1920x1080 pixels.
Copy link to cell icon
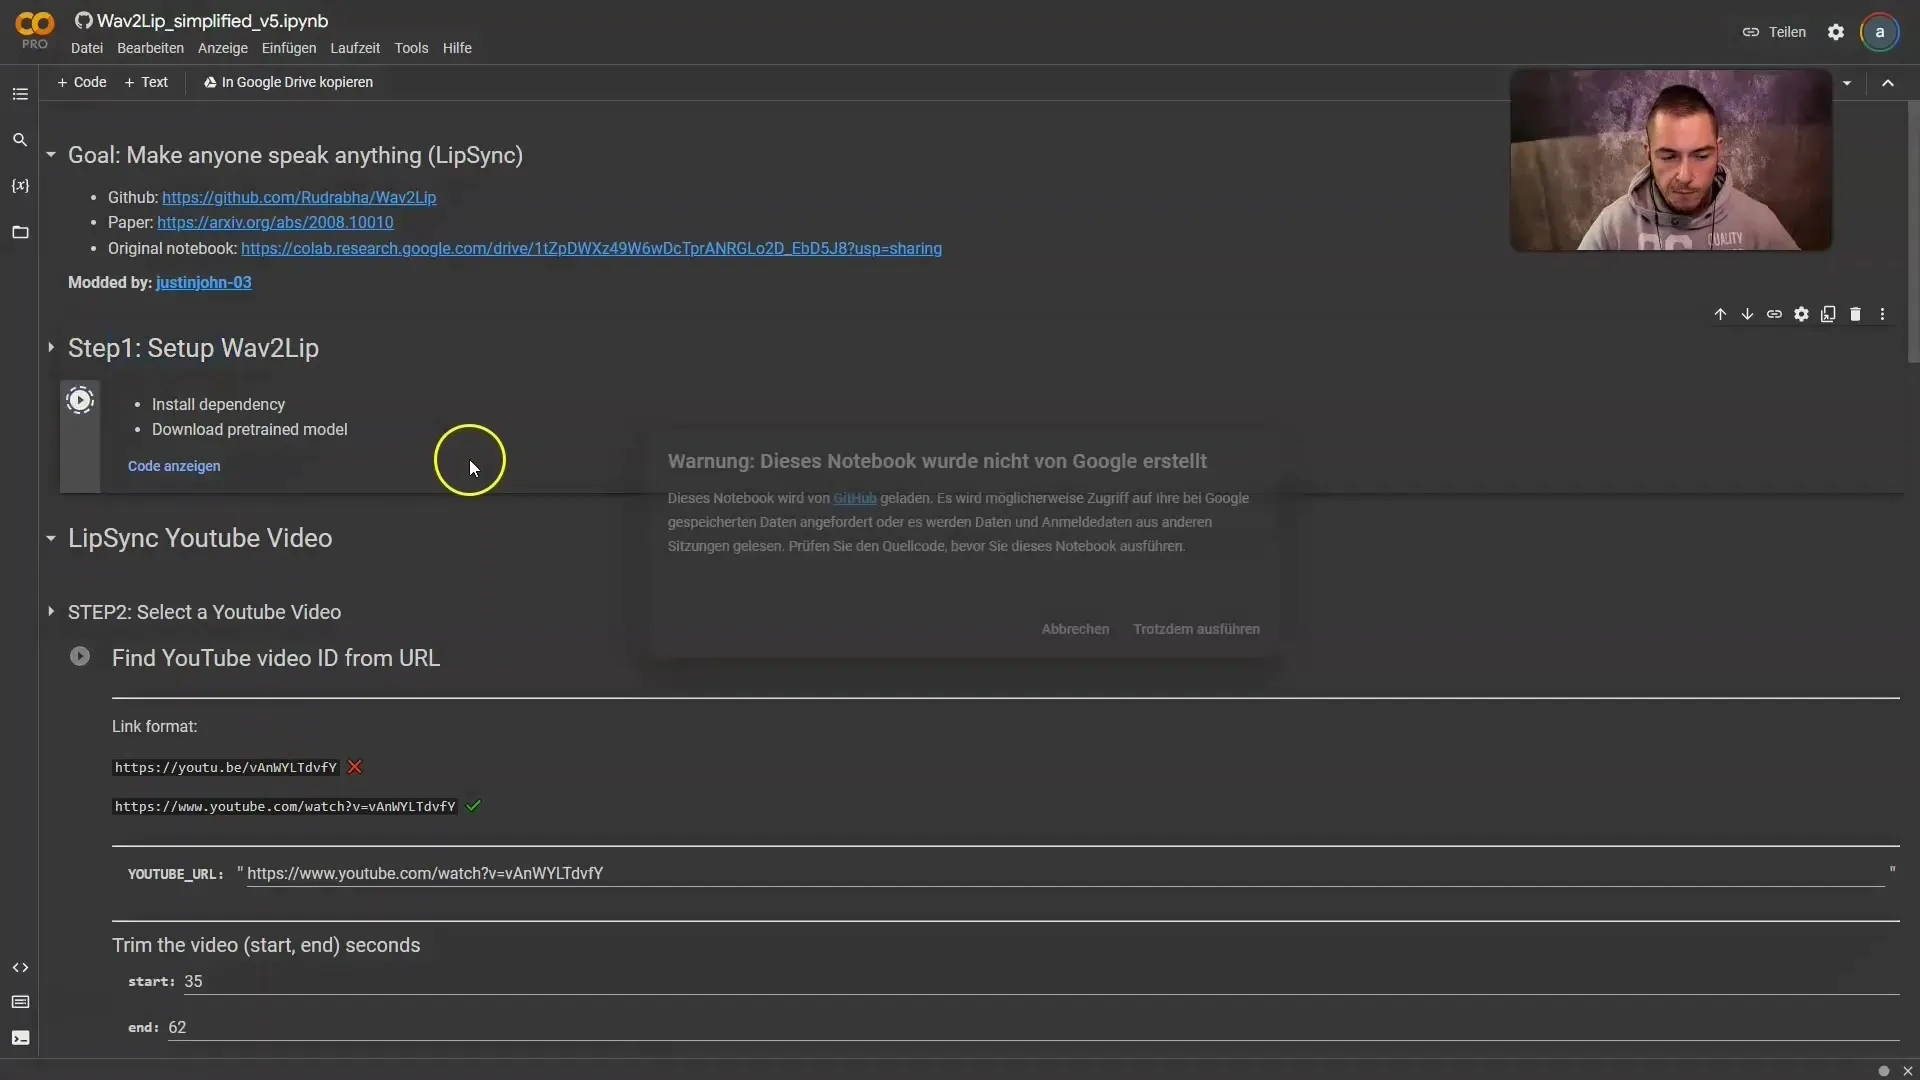[x=1774, y=314]
